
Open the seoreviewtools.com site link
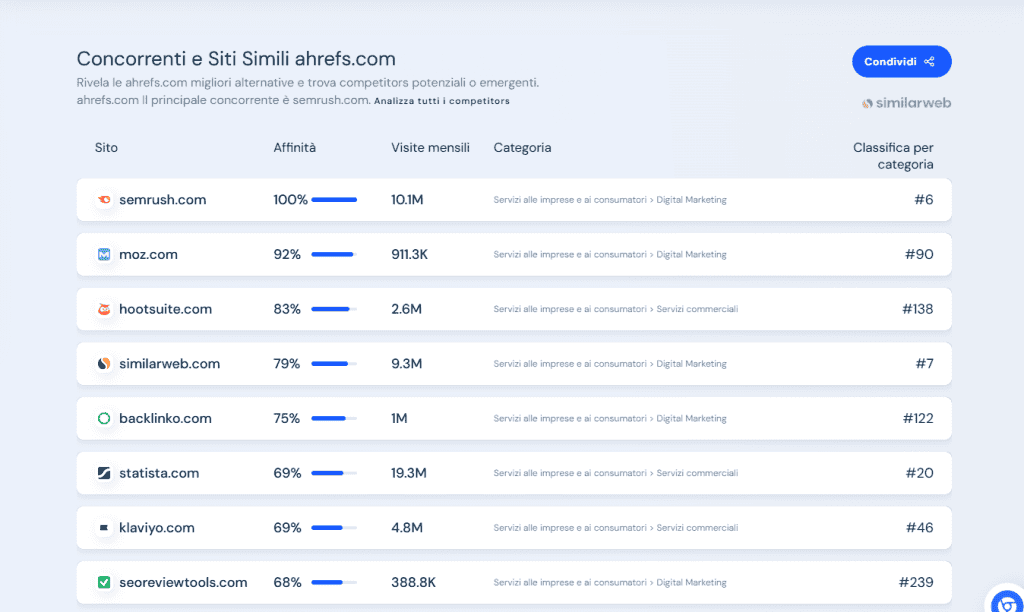(183, 583)
